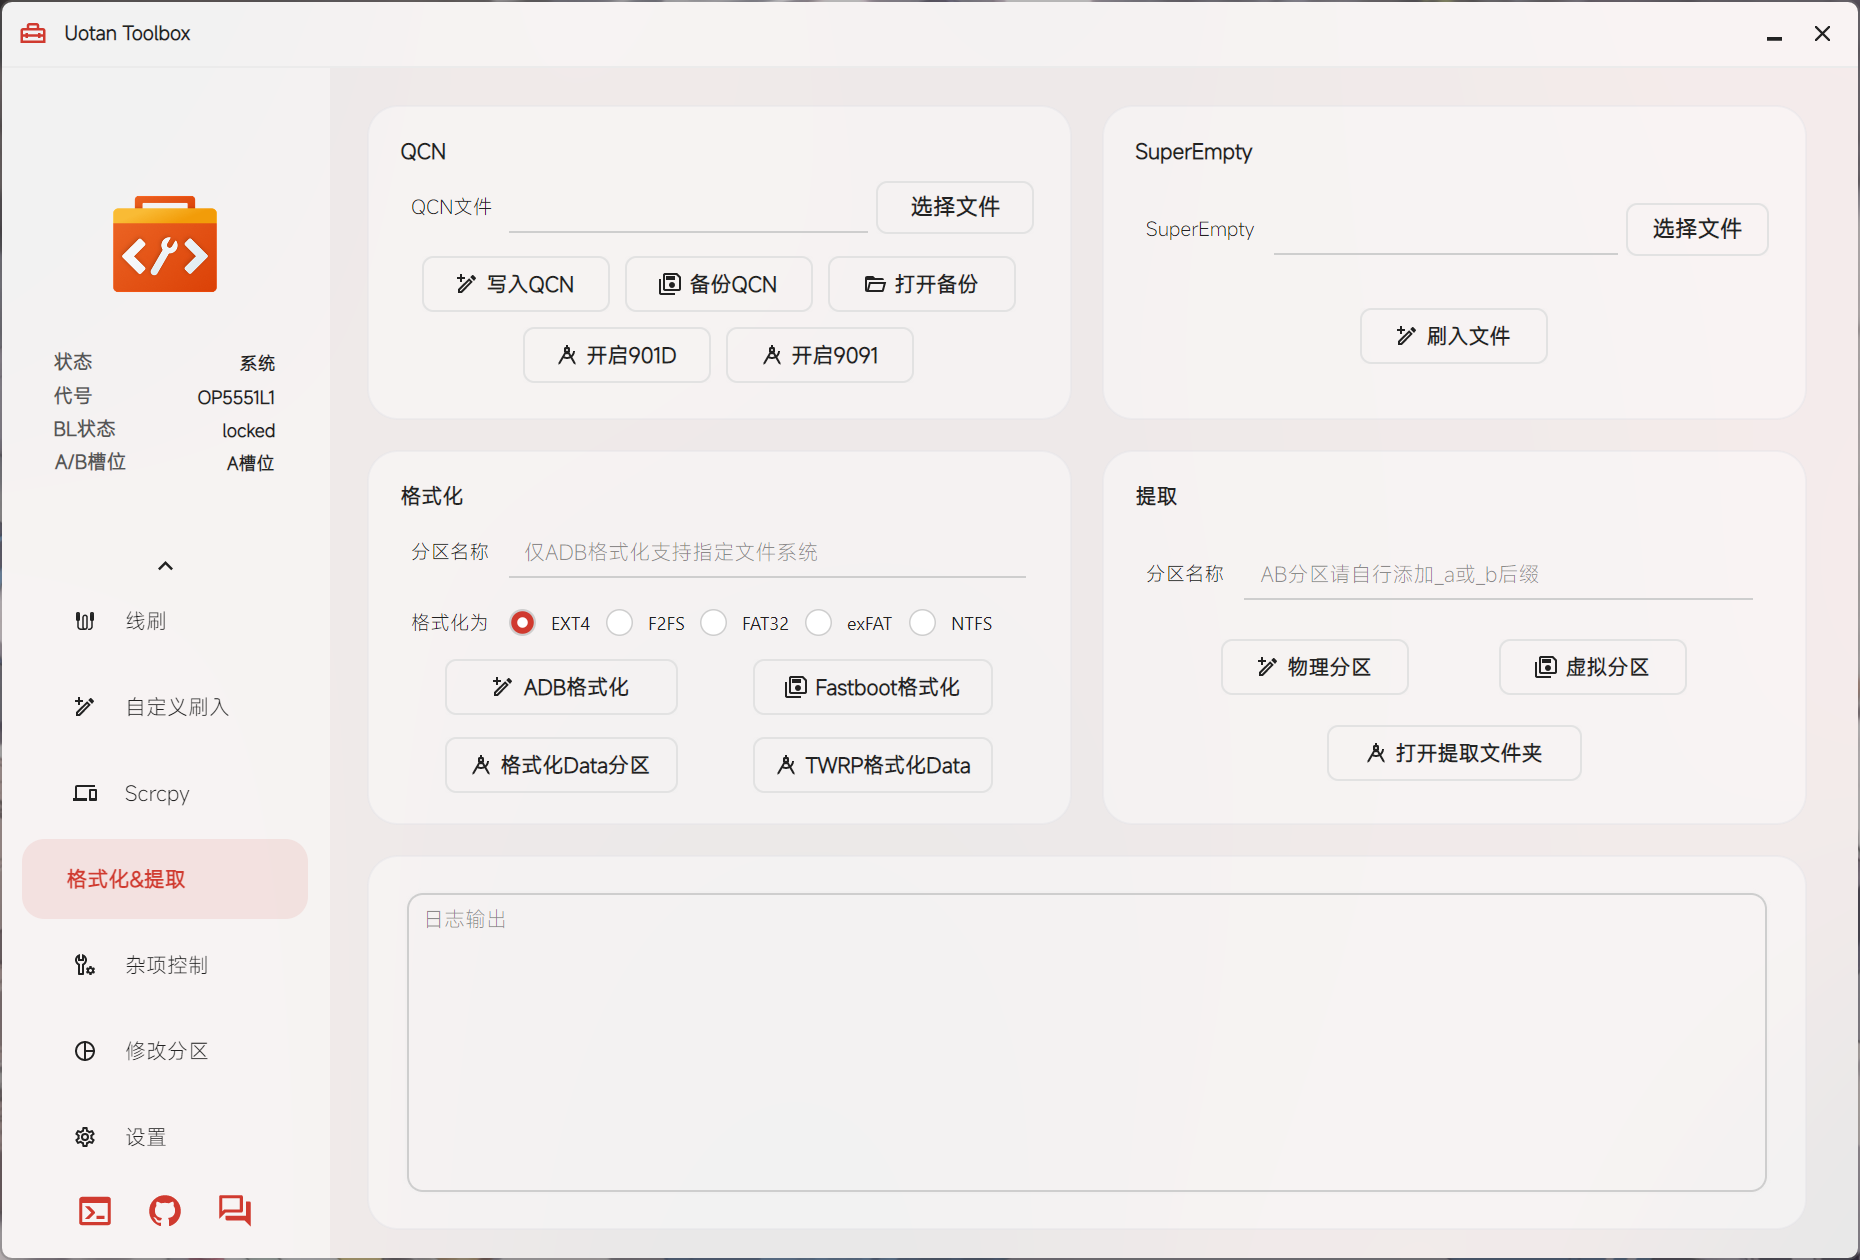This screenshot has width=1860, height=1260.
Task: Select the 格式化&提取 sidebar tab
Action: click(x=165, y=879)
